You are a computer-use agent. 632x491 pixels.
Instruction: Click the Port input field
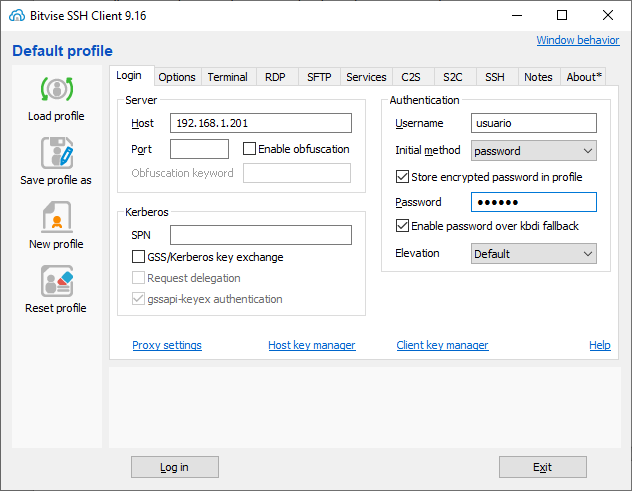(199, 149)
